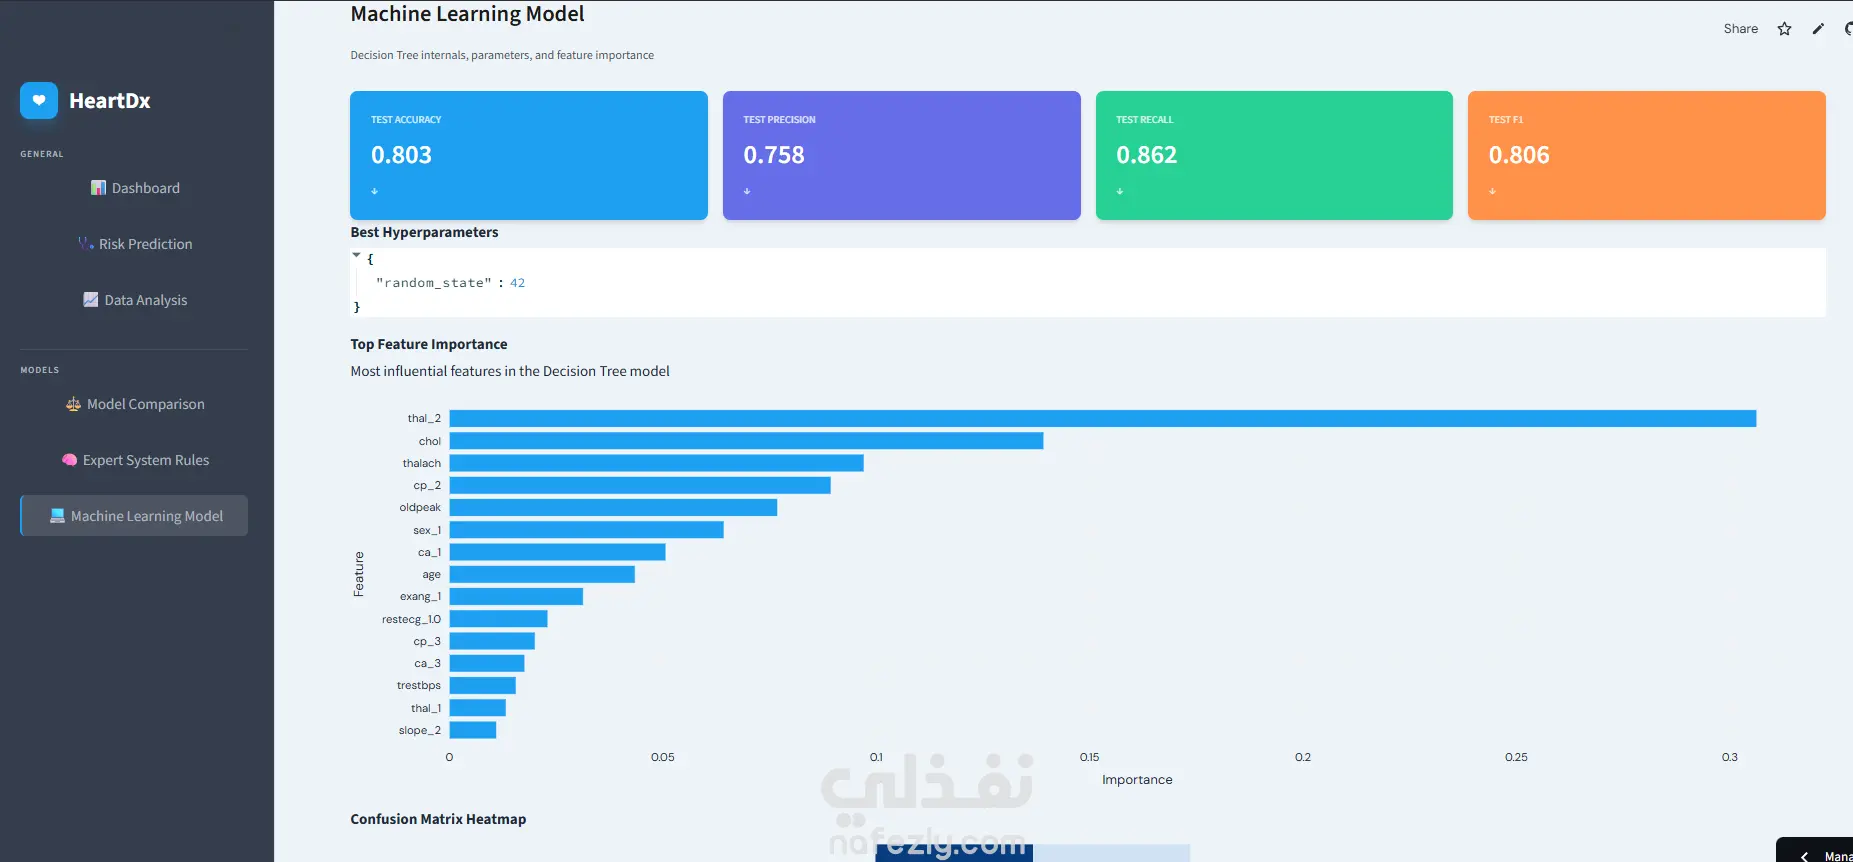Click the brain Expert System Rules icon
This screenshot has width=1853, height=862.
(69, 460)
